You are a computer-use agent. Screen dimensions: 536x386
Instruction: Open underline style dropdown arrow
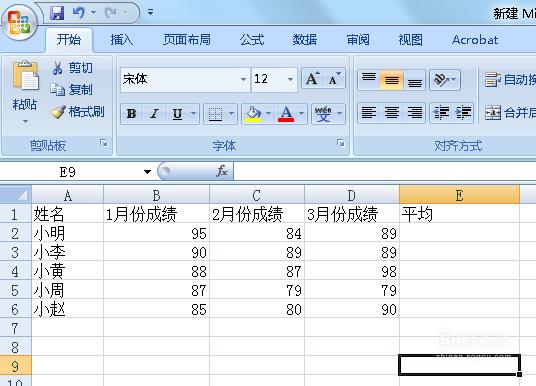(193, 114)
